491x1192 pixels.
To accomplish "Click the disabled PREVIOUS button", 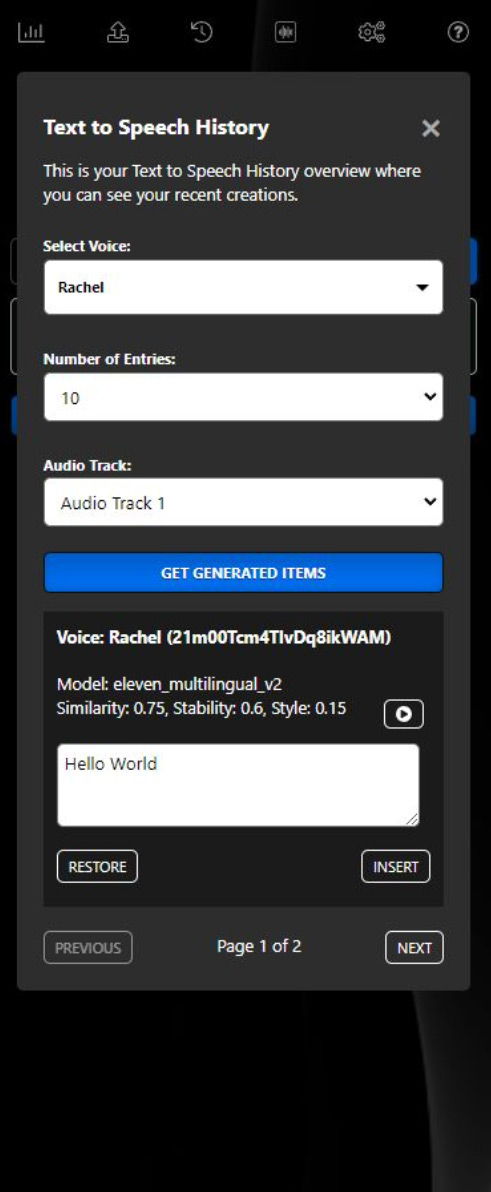I will tap(88, 947).
